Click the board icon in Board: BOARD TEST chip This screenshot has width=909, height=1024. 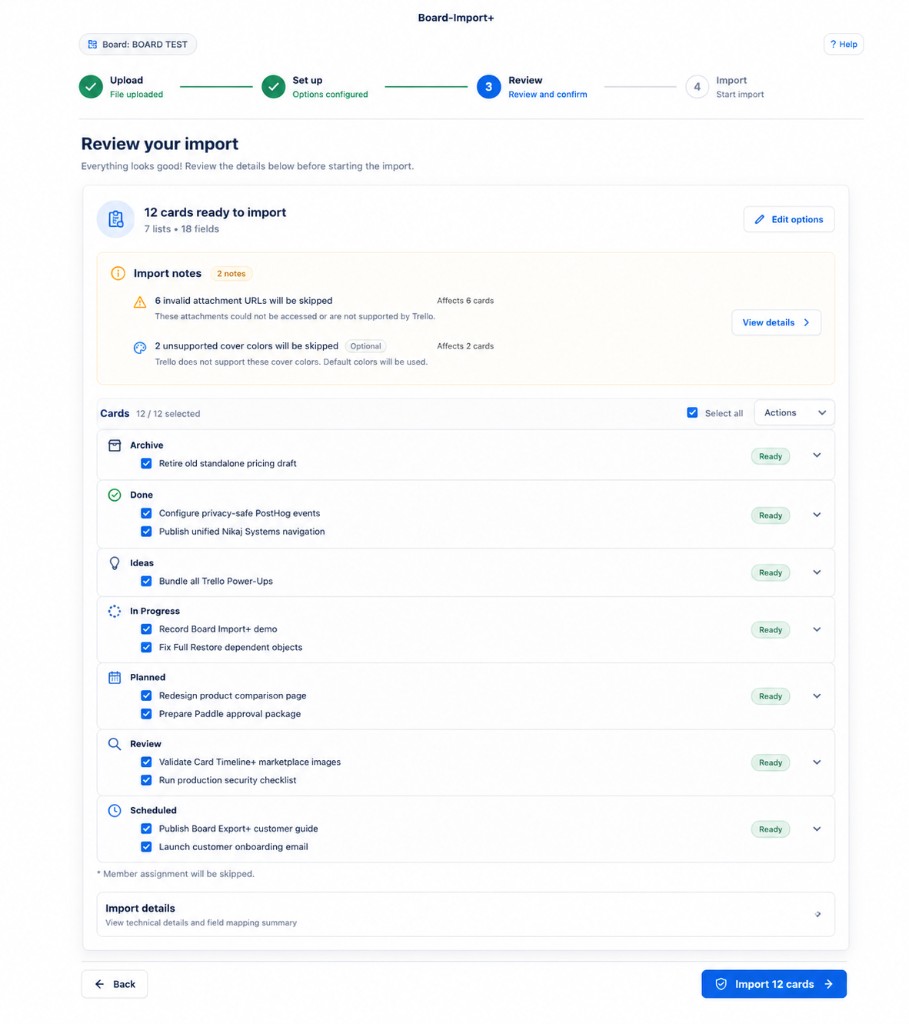pyautogui.click(x=93, y=44)
